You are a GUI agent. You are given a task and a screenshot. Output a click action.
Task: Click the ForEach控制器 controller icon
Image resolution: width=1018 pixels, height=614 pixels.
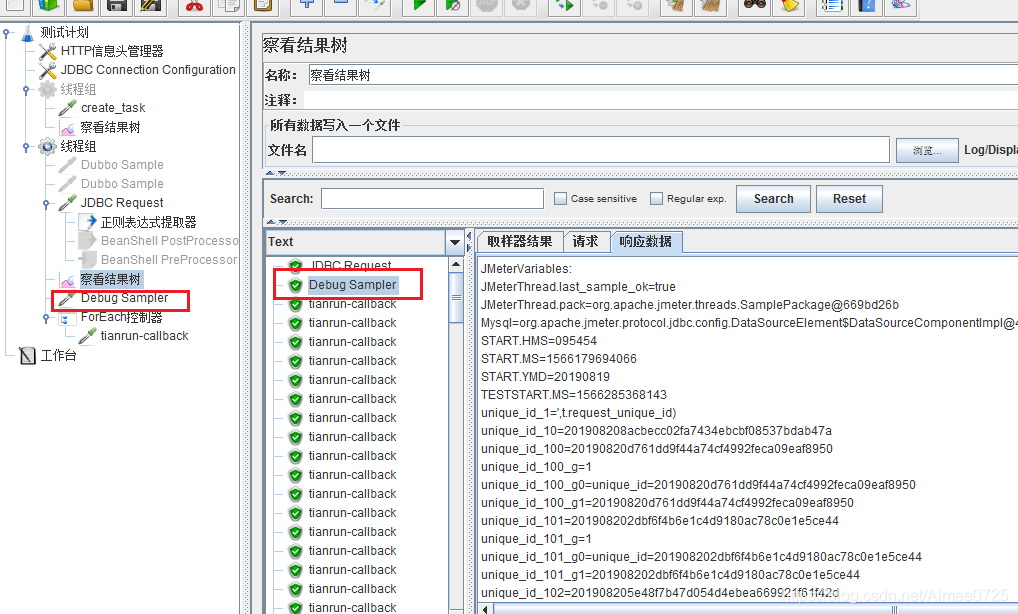tap(66, 318)
